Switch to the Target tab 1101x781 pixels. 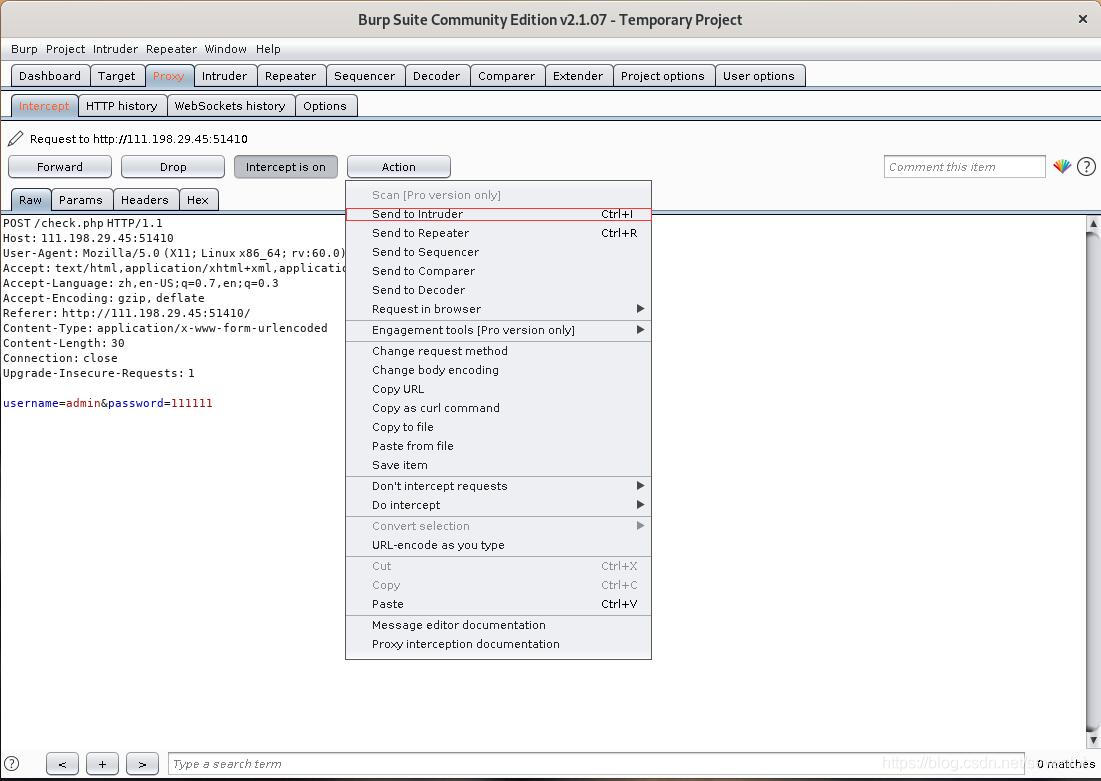click(117, 76)
